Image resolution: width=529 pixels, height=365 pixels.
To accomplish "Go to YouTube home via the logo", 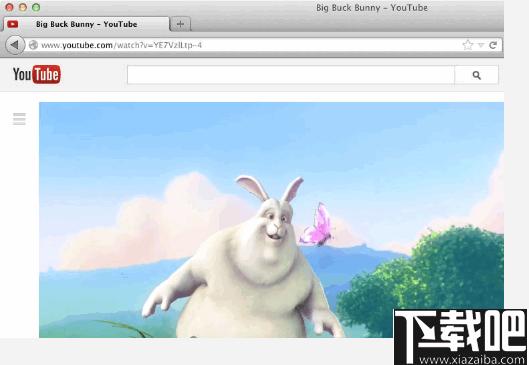I will (x=37, y=74).
